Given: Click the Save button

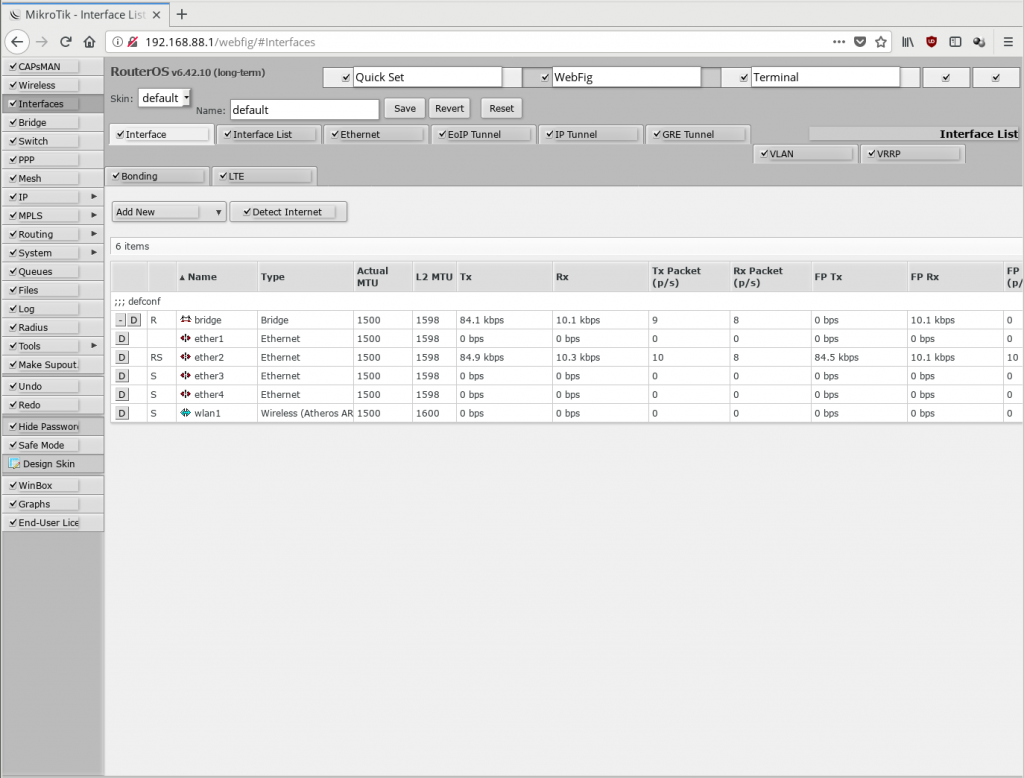Looking at the screenshot, I should [x=405, y=109].
